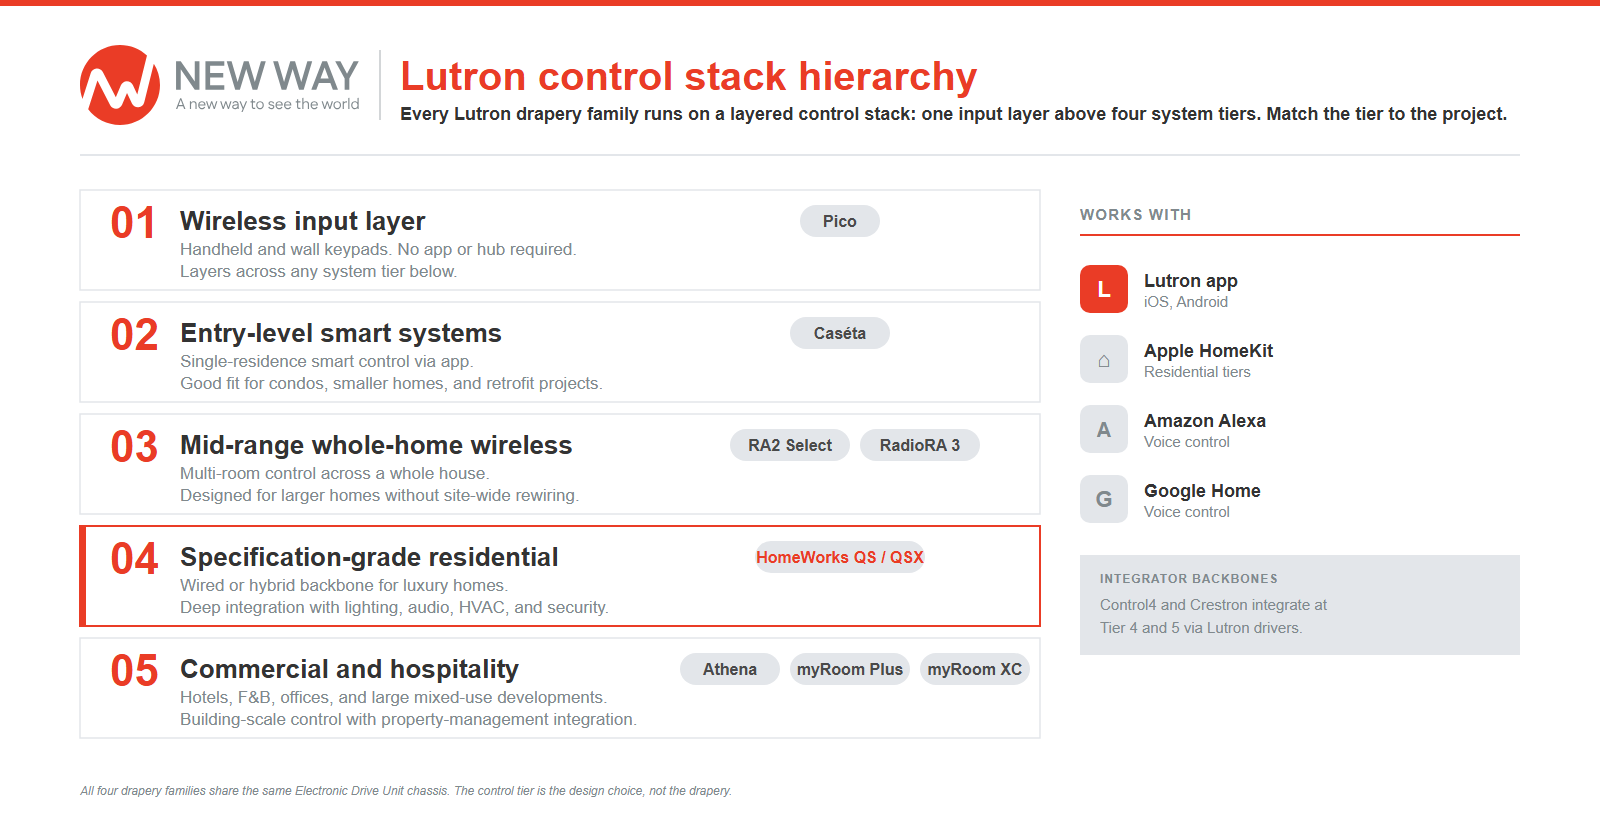1600x815 pixels.
Task: Click the 'Specification-grade residential' heading
Action: tap(369, 557)
